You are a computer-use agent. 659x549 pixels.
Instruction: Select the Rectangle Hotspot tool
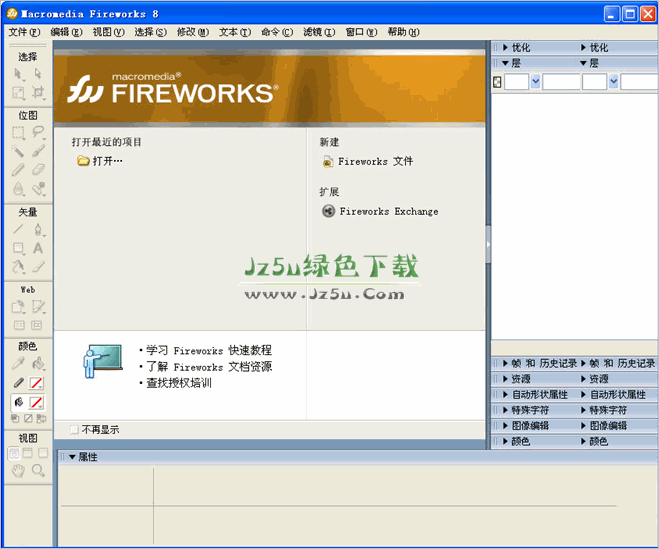click(x=18, y=307)
